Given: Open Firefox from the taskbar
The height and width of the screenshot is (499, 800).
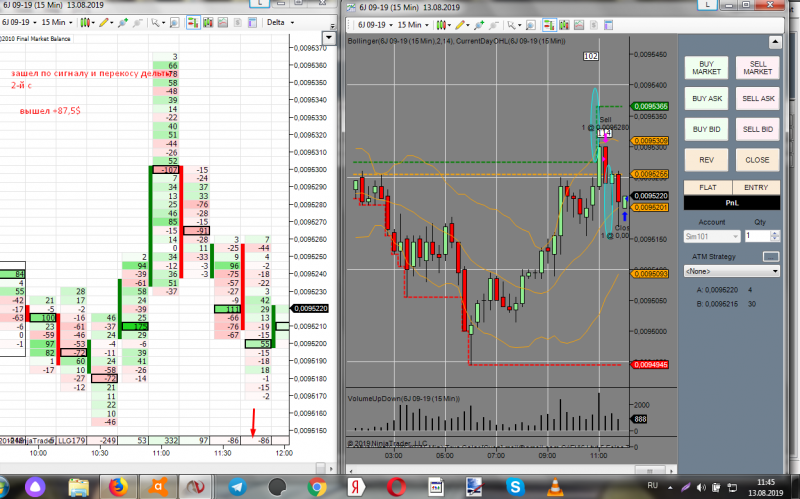Looking at the screenshot, I should (117, 487).
